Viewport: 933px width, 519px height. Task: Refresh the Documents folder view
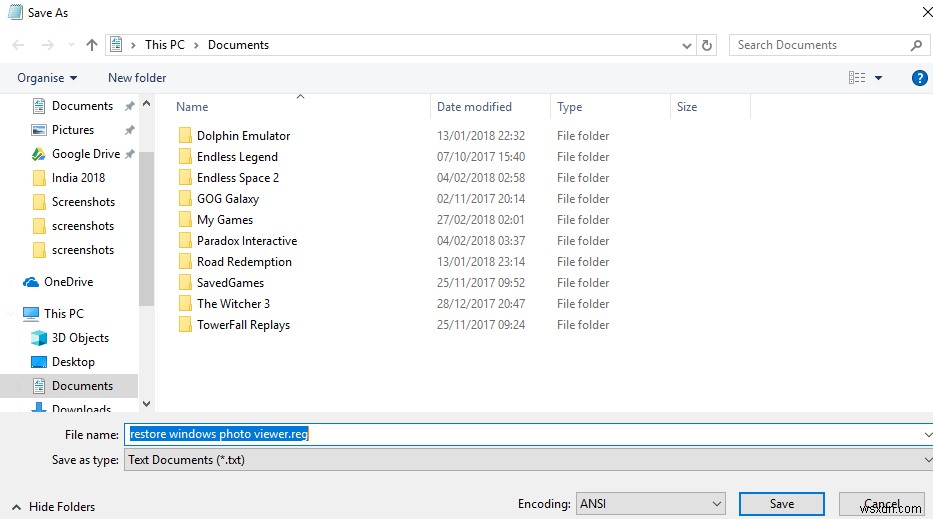tap(706, 45)
